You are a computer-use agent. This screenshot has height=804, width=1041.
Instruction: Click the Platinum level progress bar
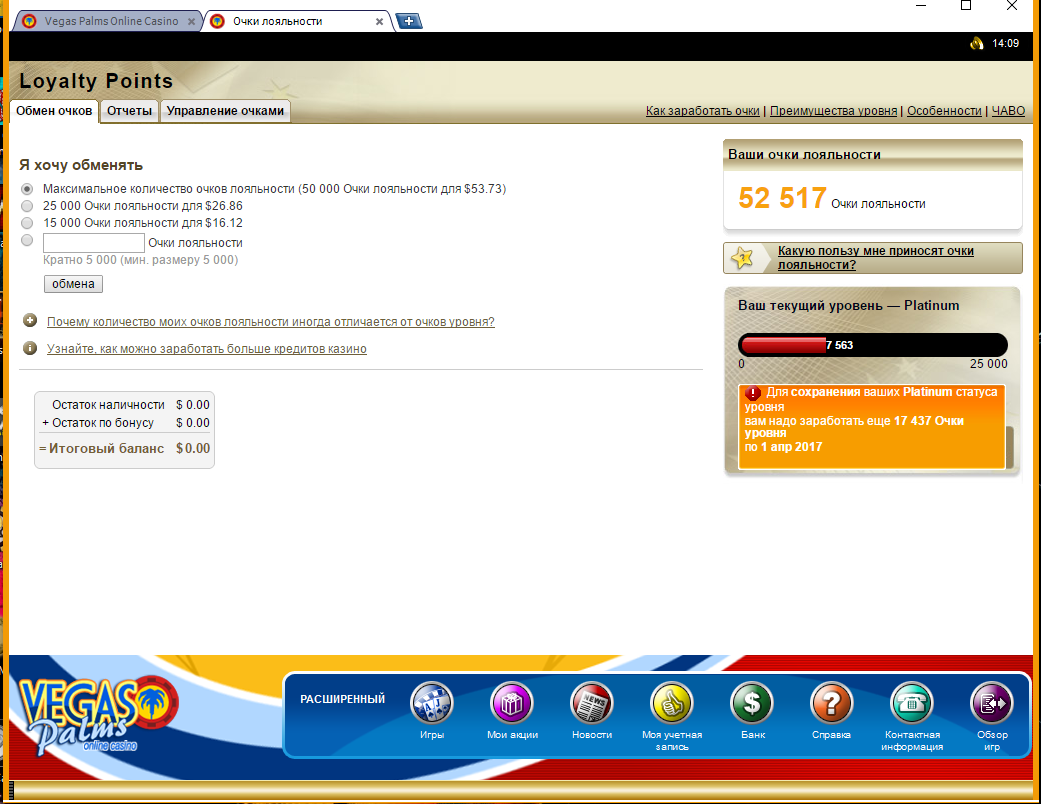[x=872, y=345]
